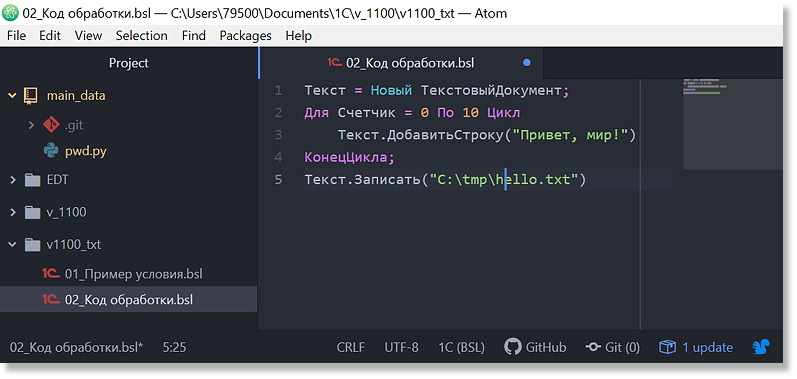Open 01_Пример условия.bsl file
The image size is (797, 379).
click(134, 274)
